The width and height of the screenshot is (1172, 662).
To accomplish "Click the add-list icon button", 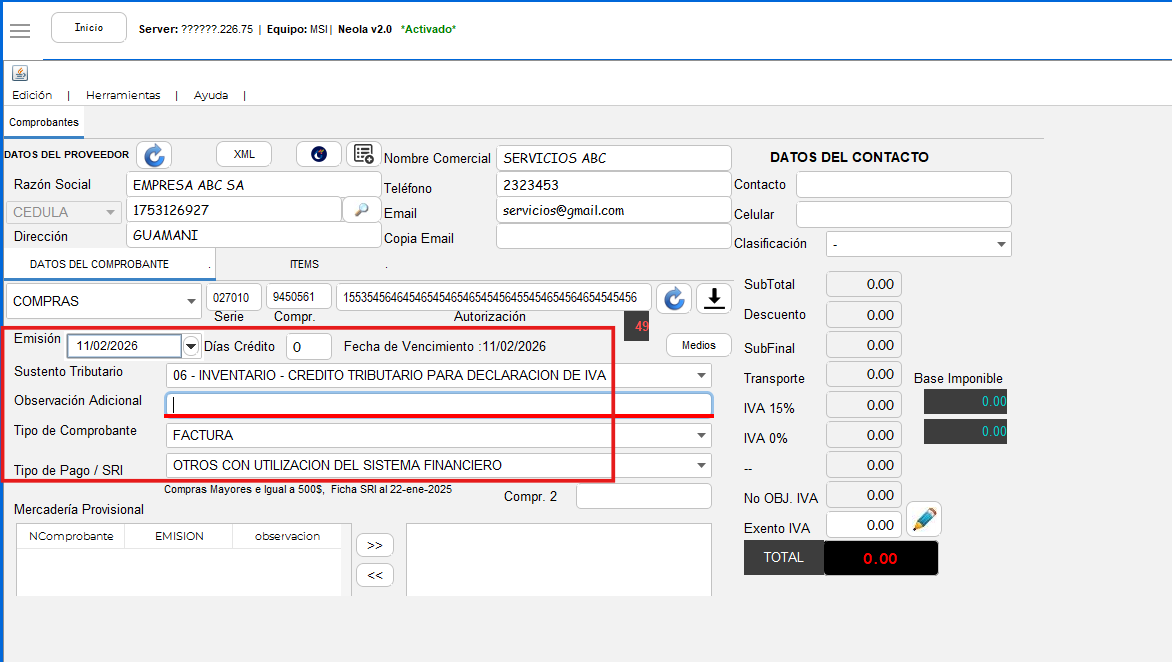I will pyautogui.click(x=364, y=154).
